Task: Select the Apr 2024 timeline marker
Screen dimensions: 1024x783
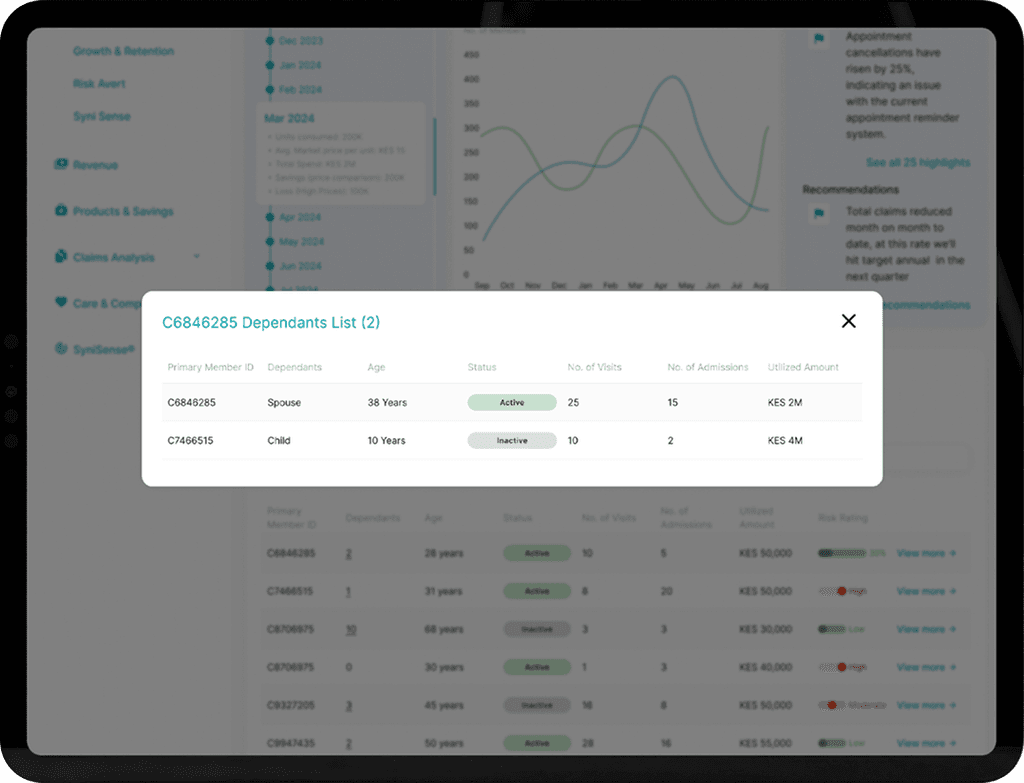Action: pos(270,217)
